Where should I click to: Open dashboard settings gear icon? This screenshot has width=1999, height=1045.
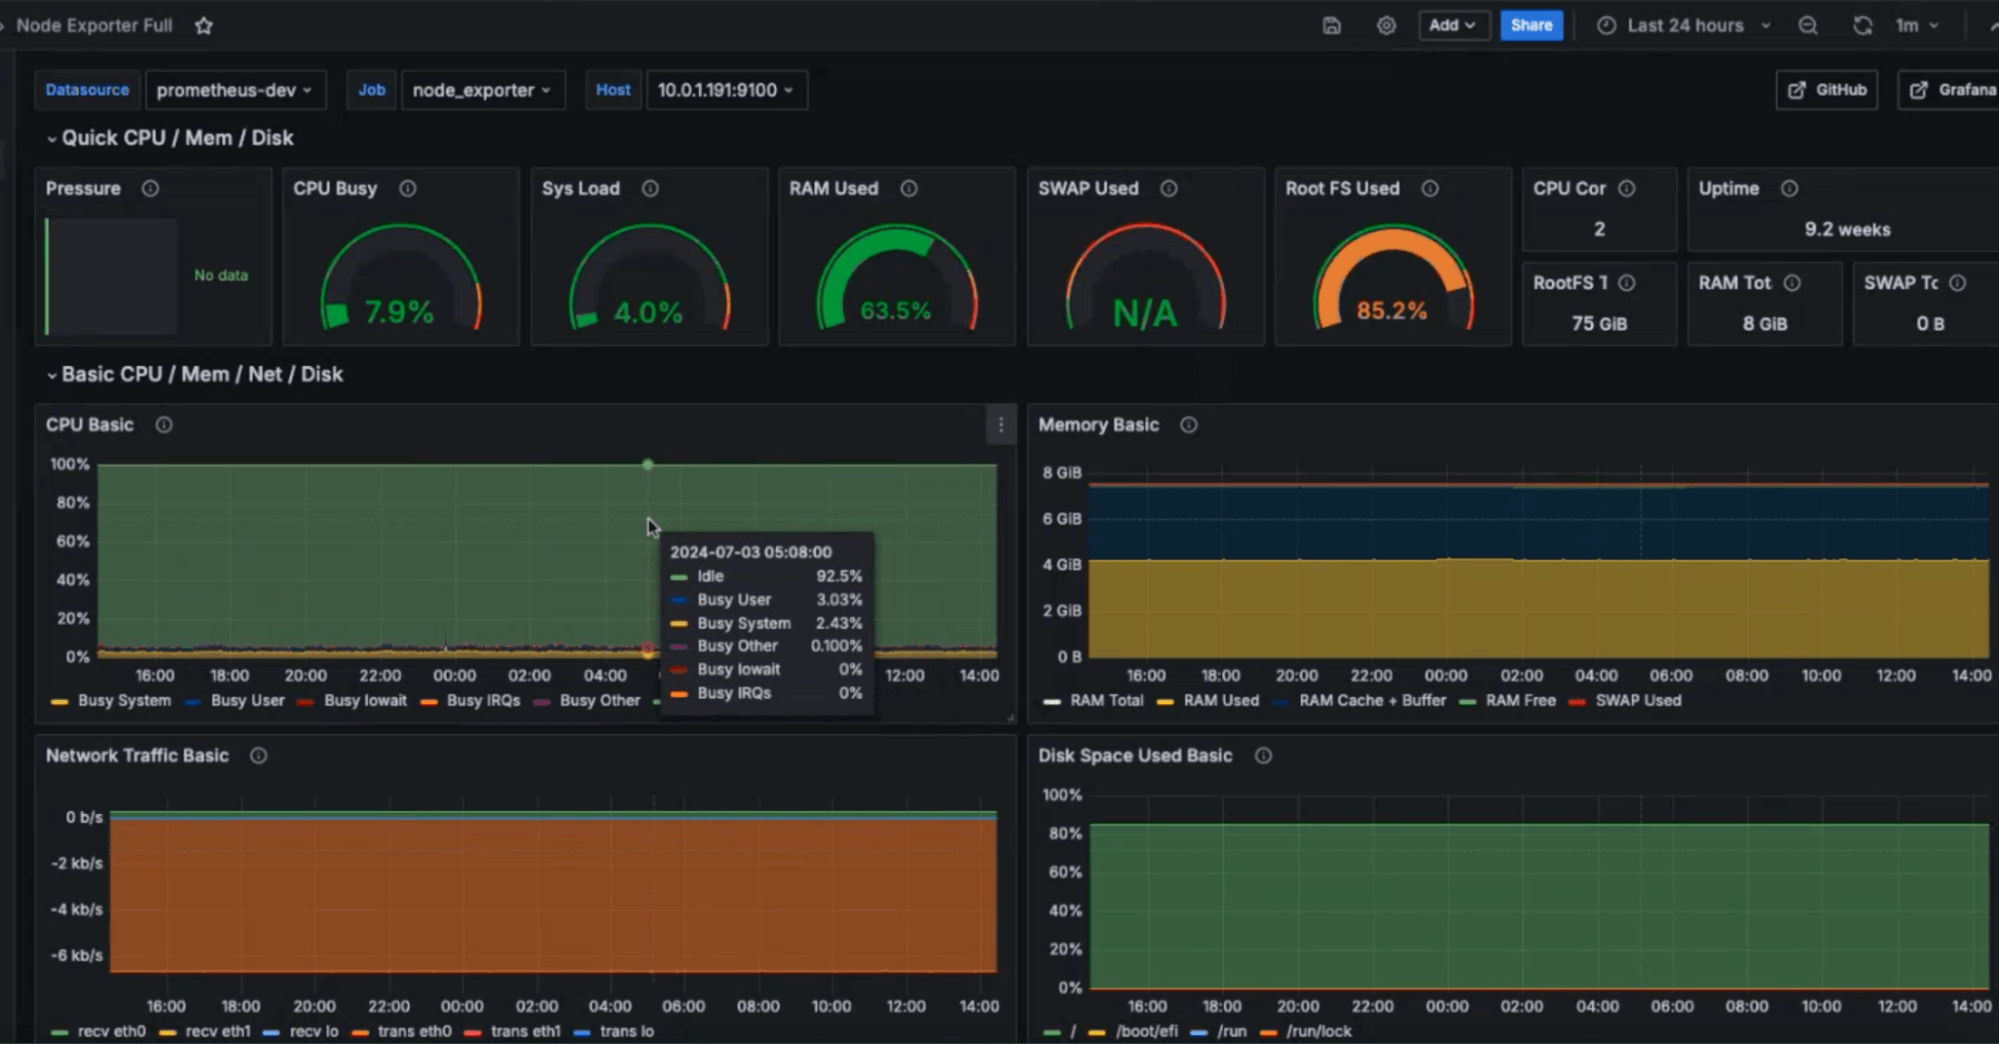pos(1386,26)
